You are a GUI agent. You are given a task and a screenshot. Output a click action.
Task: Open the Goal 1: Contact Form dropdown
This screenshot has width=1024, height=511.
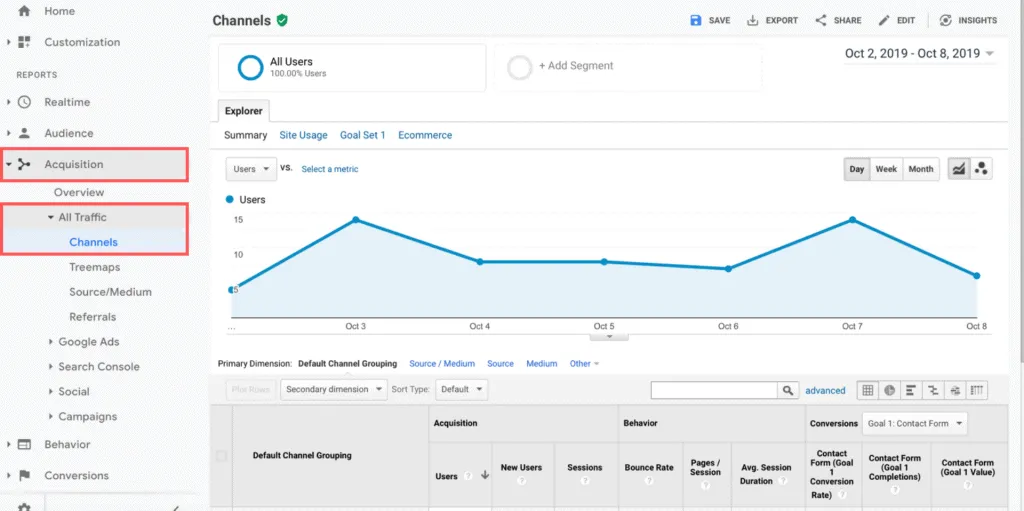(915, 423)
